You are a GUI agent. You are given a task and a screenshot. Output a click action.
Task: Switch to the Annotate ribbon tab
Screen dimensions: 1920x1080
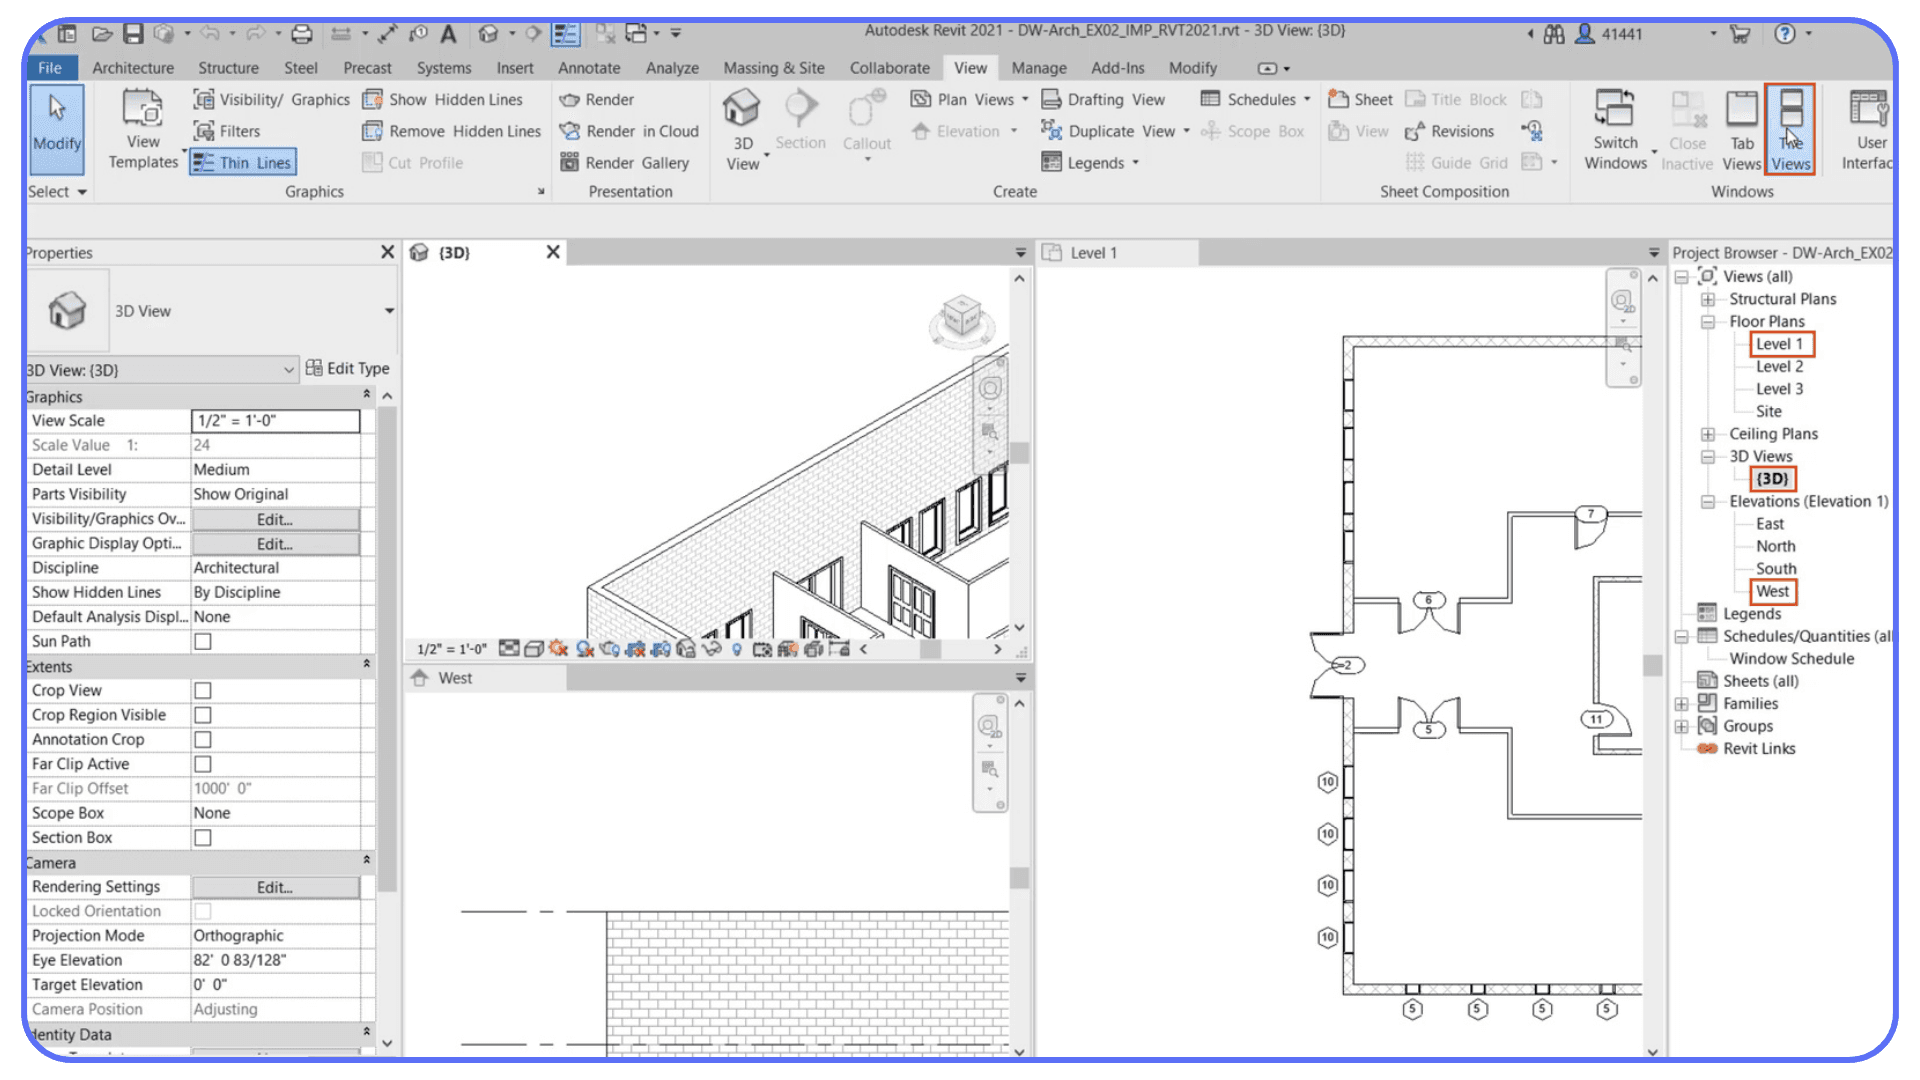[589, 67]
